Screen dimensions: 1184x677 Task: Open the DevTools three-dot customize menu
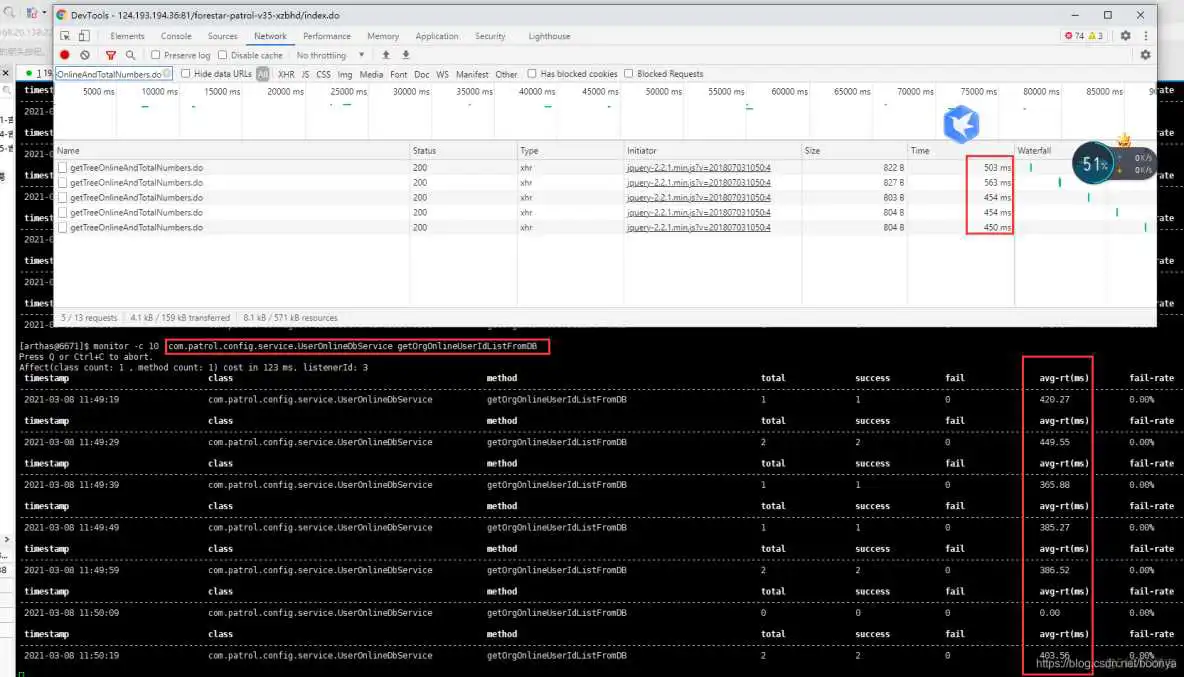[x=1145, y=36]
